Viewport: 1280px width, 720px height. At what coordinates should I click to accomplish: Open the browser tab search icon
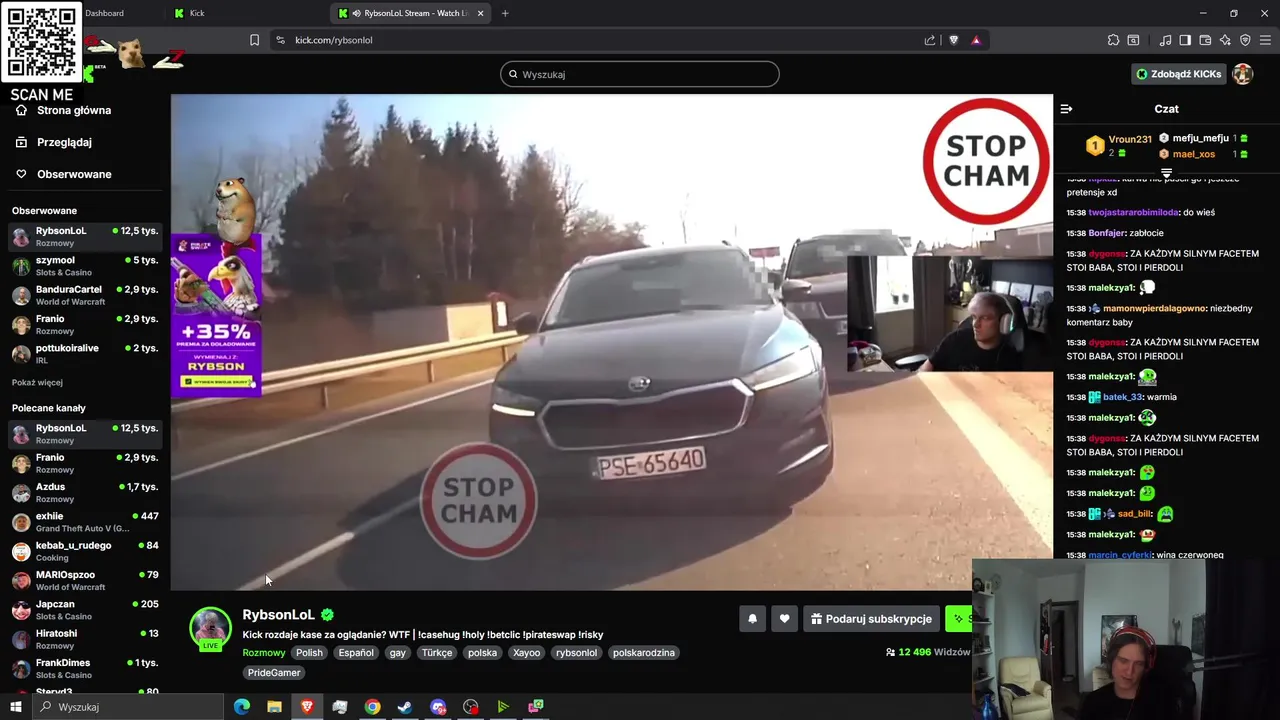1133,40
